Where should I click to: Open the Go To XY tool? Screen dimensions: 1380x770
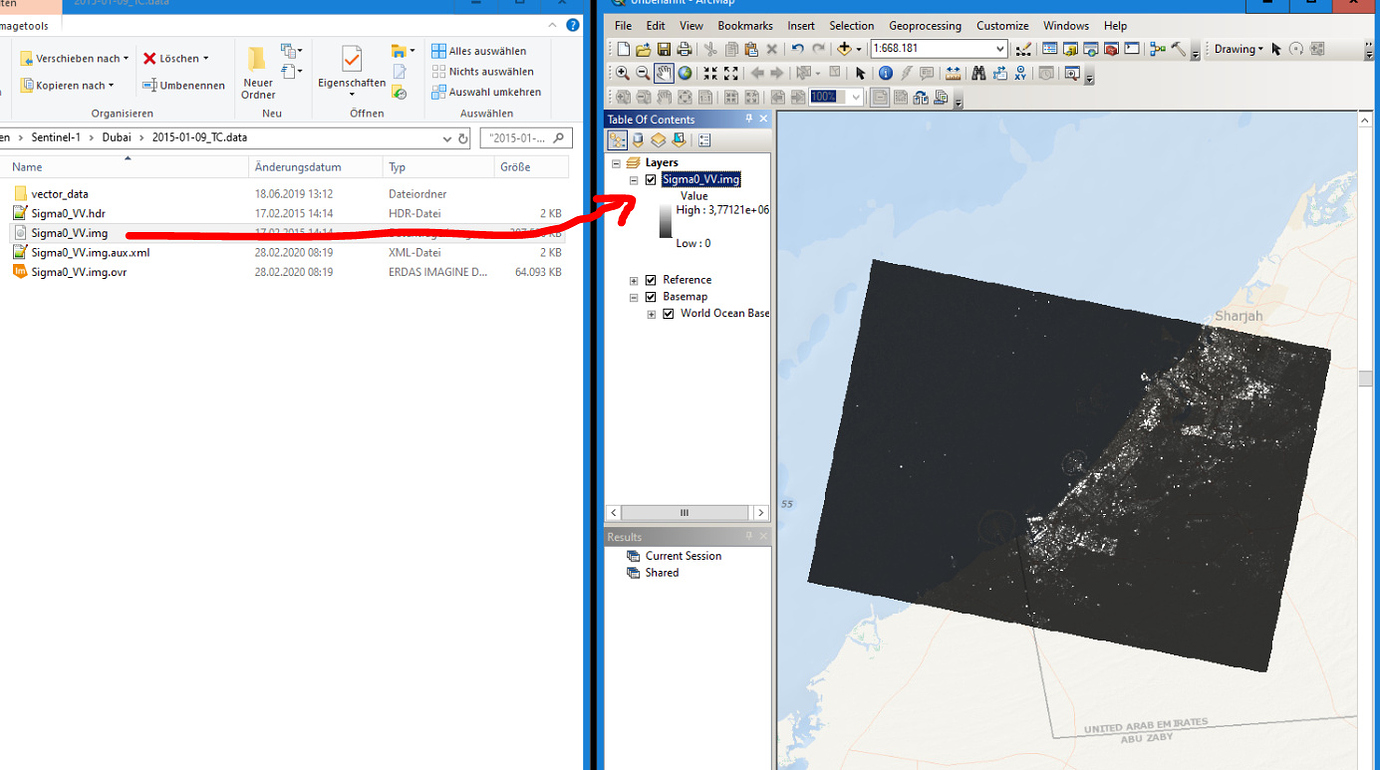[x=1019, y=74]
